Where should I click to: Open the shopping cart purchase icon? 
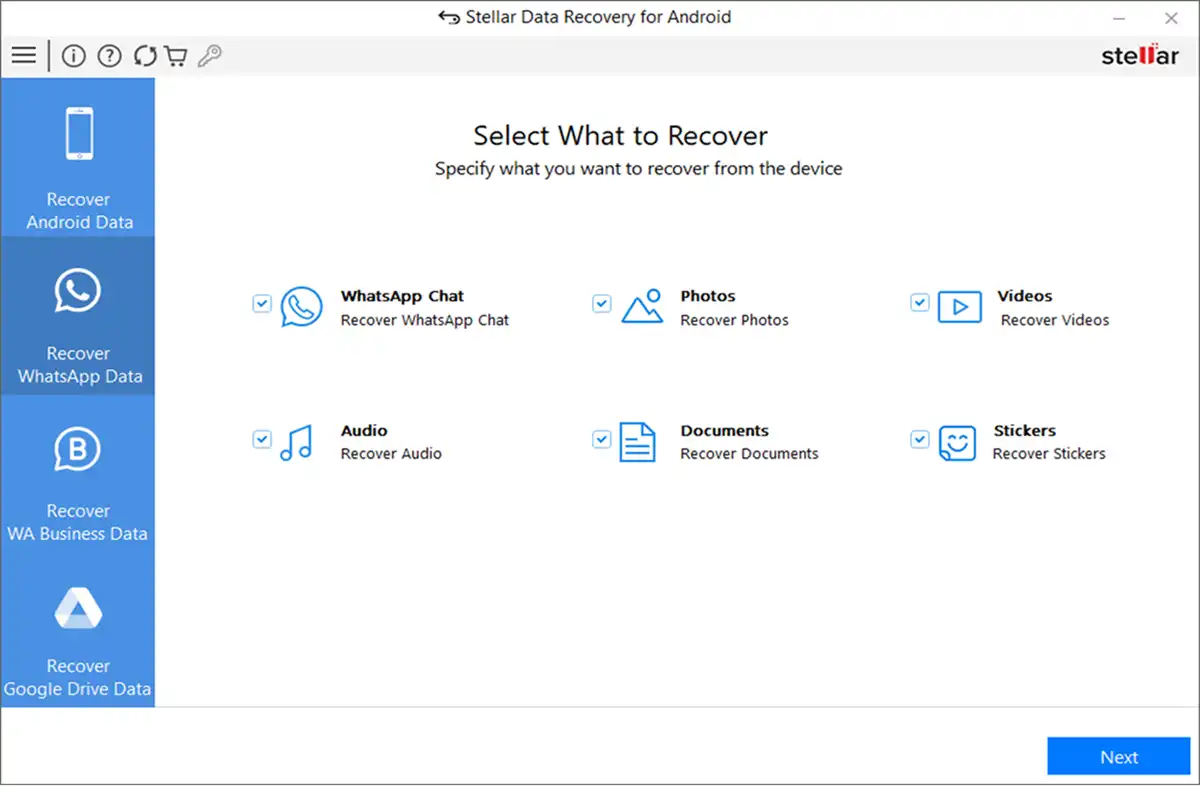pyautogui.click(x=175, y=55)
